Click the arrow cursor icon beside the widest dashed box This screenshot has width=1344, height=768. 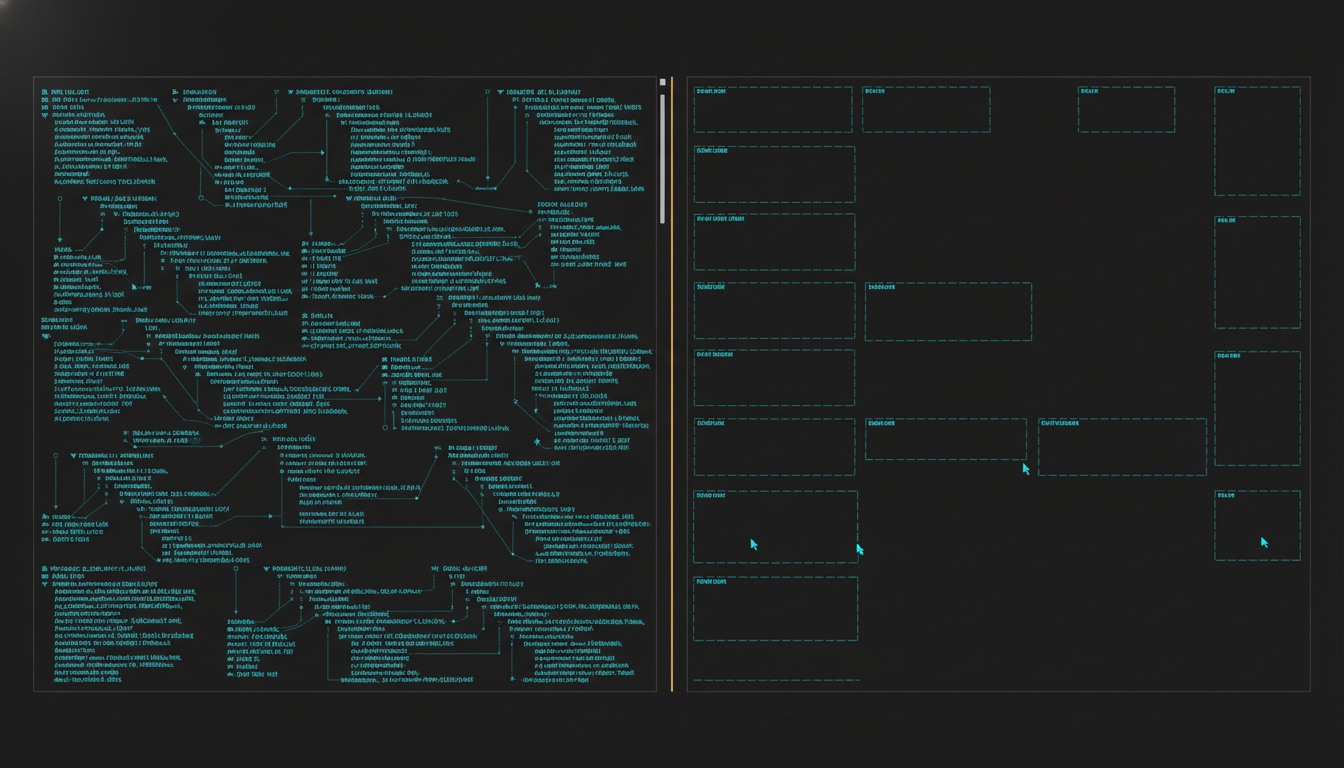(x=1026, y=468)
